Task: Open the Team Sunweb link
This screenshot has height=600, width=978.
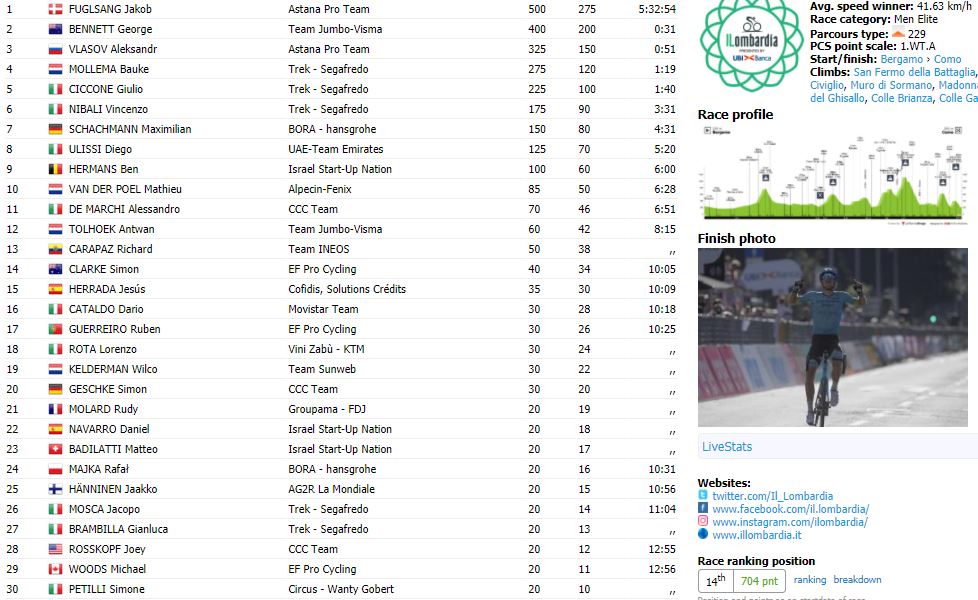Action: tap(322, 369)
